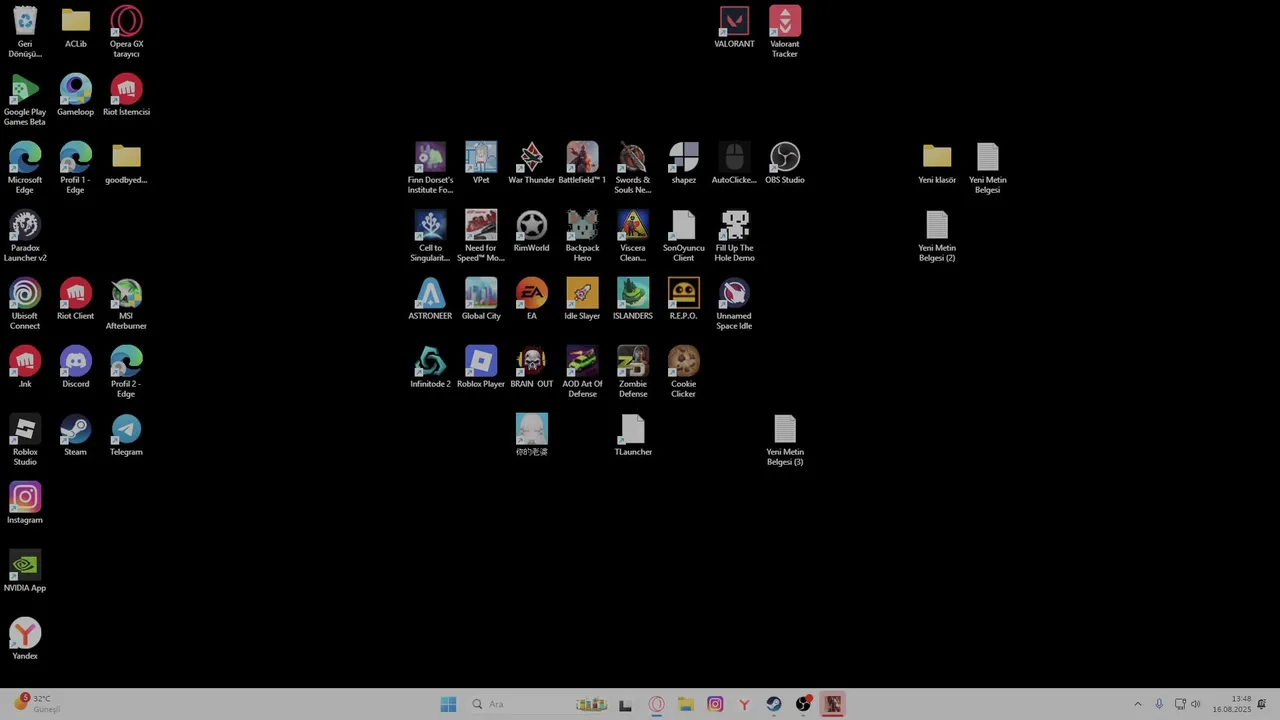The image size is (1280, 720).
Task: Launch Paradox Launcher v2
Action: tap(25, 226)
